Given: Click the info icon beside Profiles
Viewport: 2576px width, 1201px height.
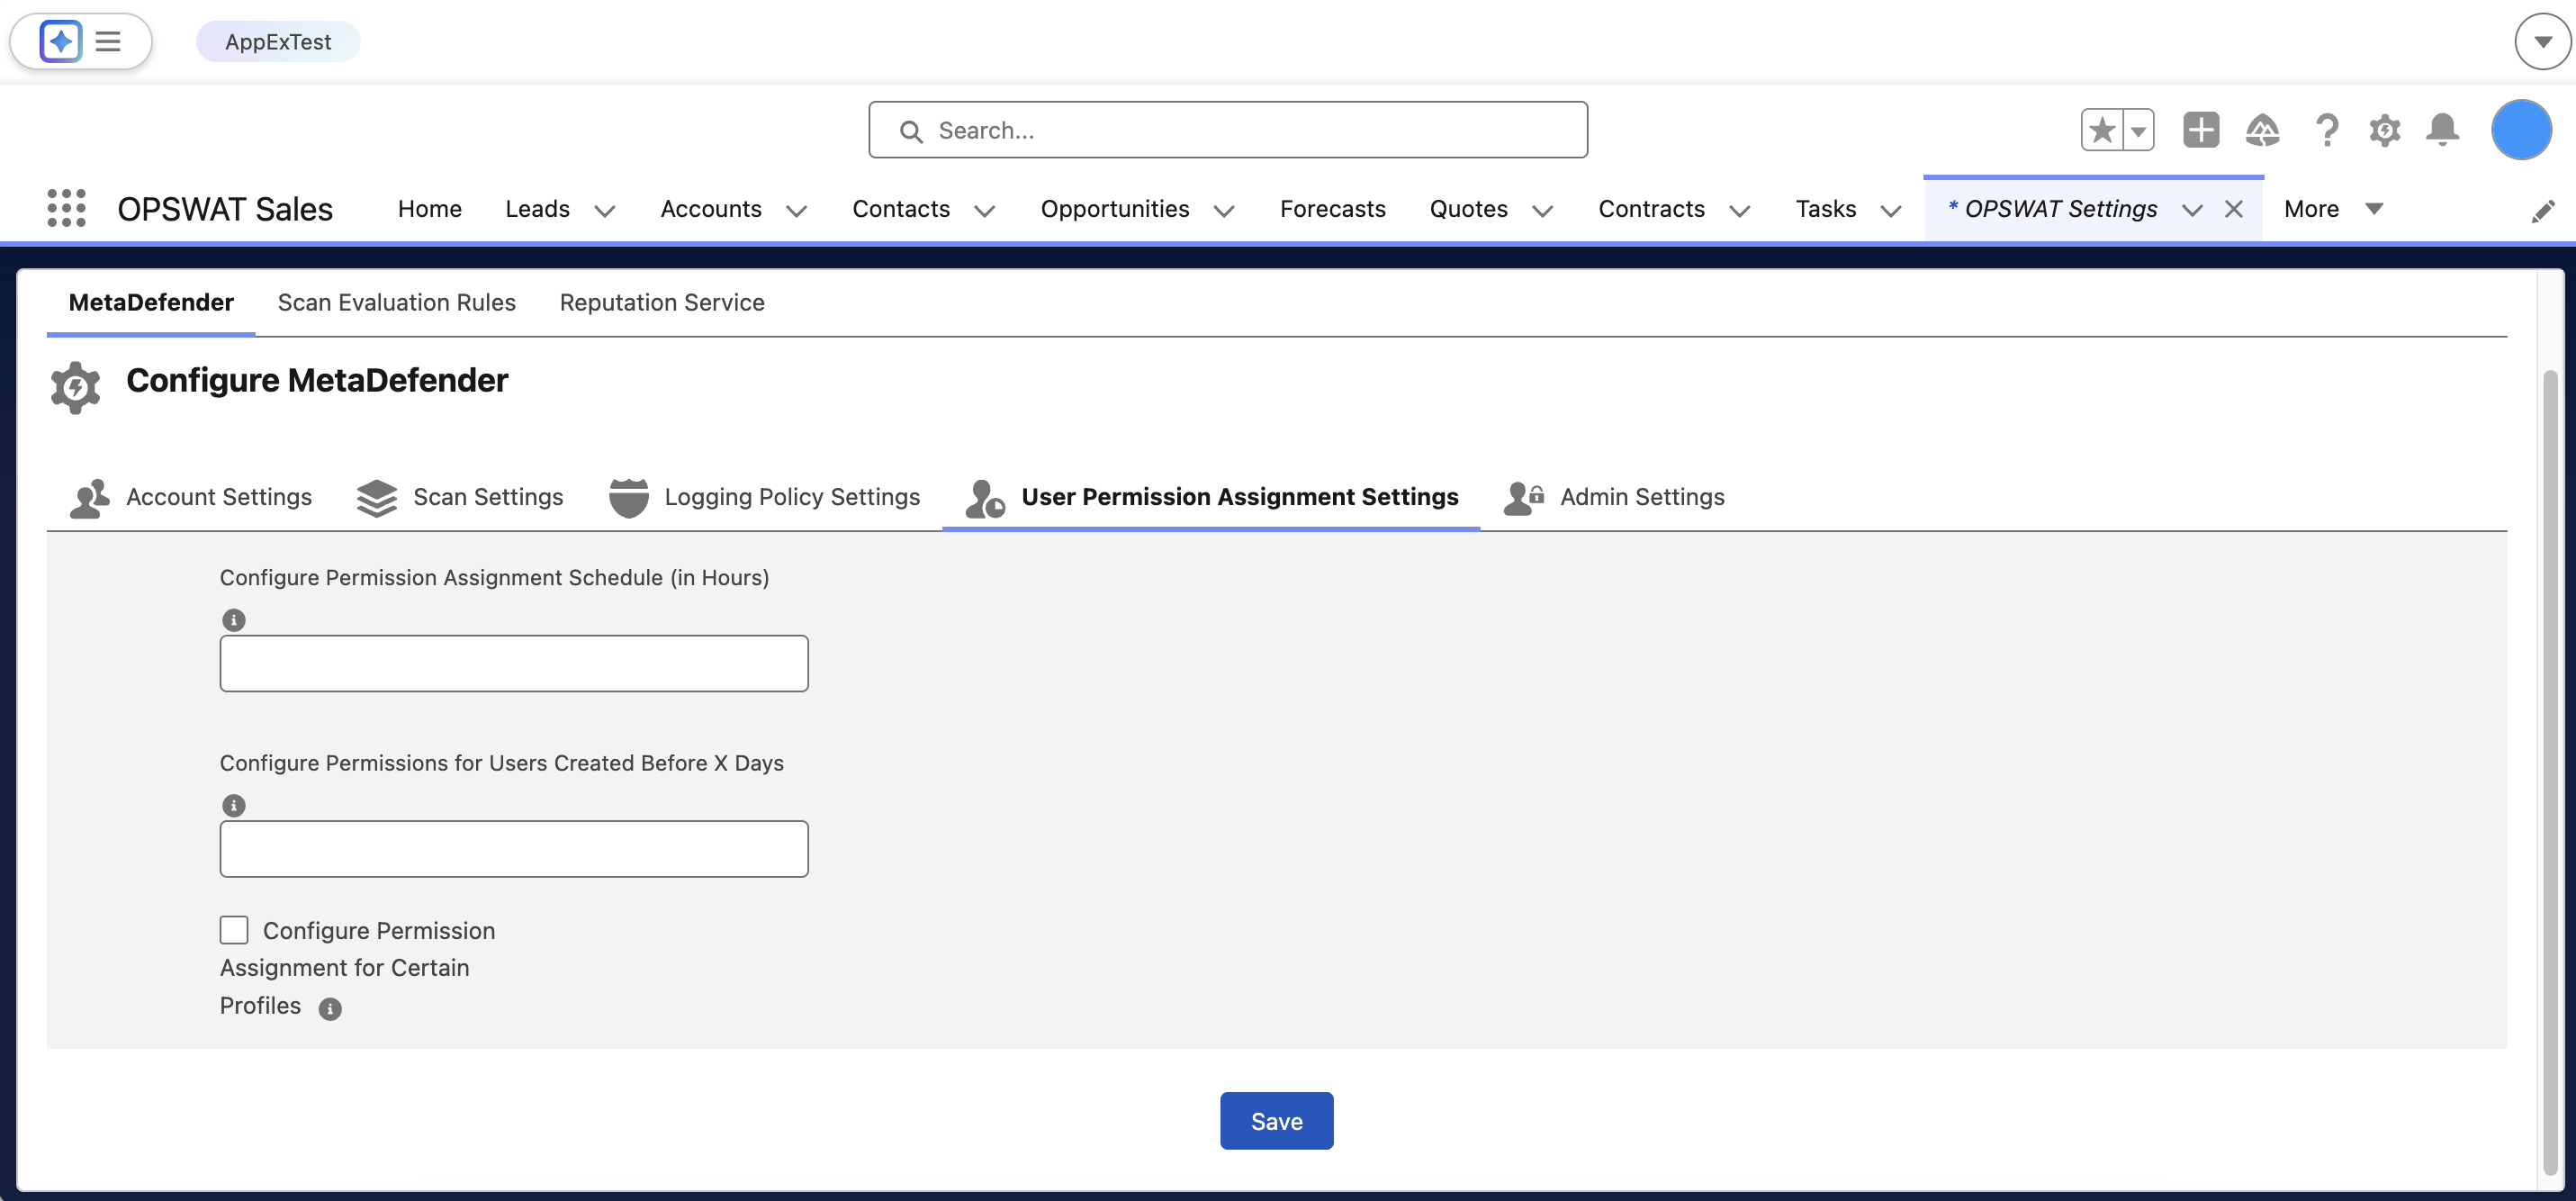Looking at the screenshot, I should 330,1009.
